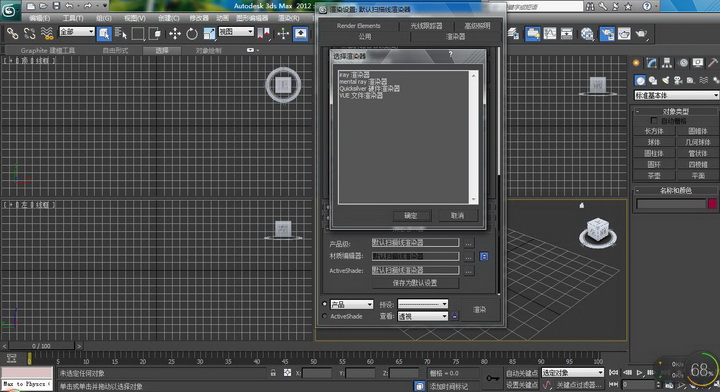Viewport: 720px width, 392px height.
Task: Open the Render Setup toolbar icon
Action: coord(607,34)
